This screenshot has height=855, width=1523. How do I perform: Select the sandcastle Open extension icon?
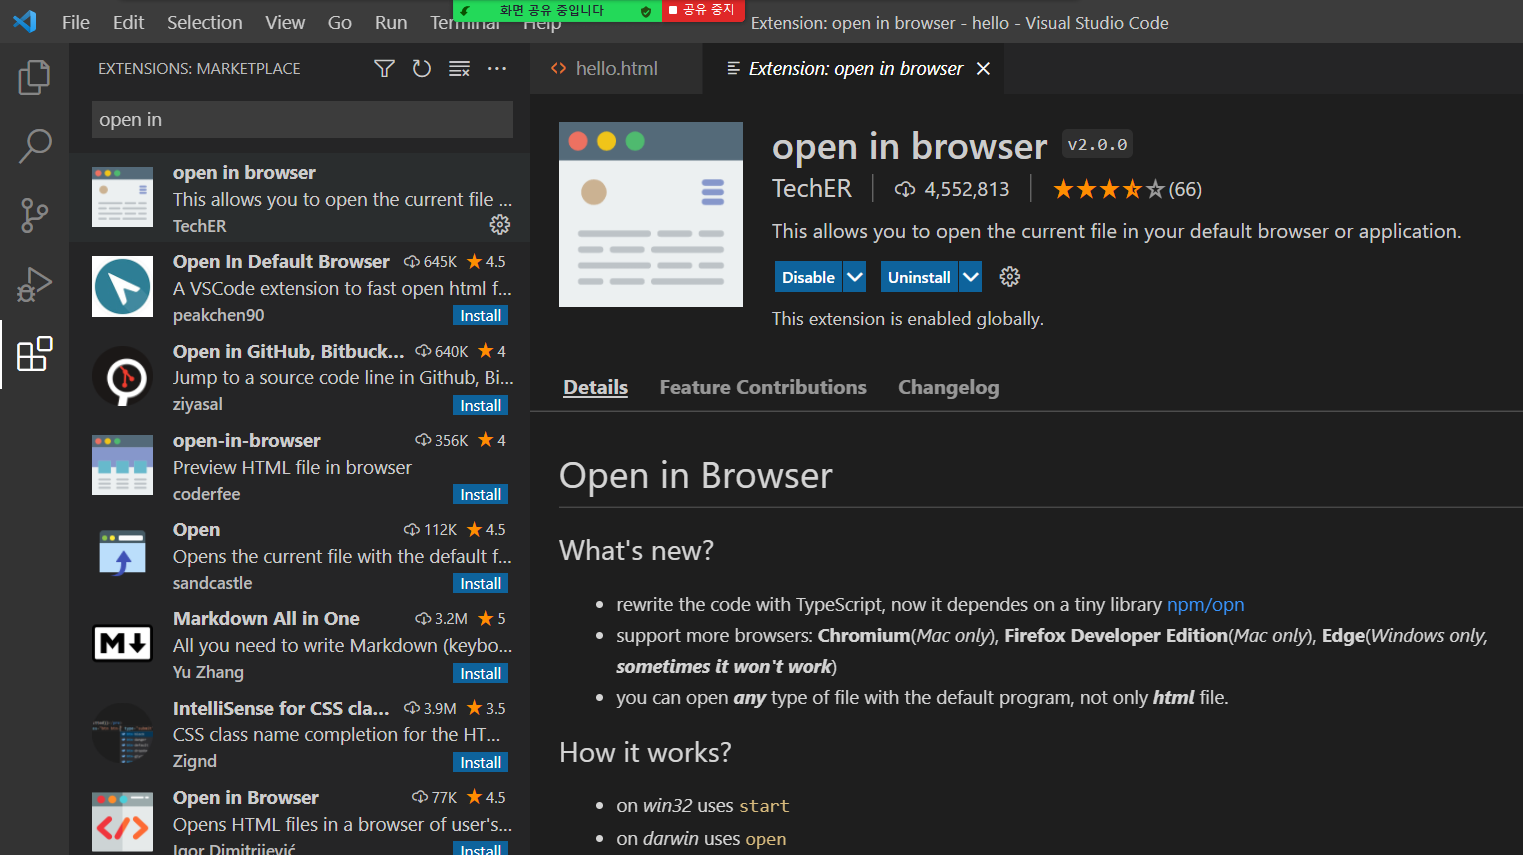coord(122,553)
